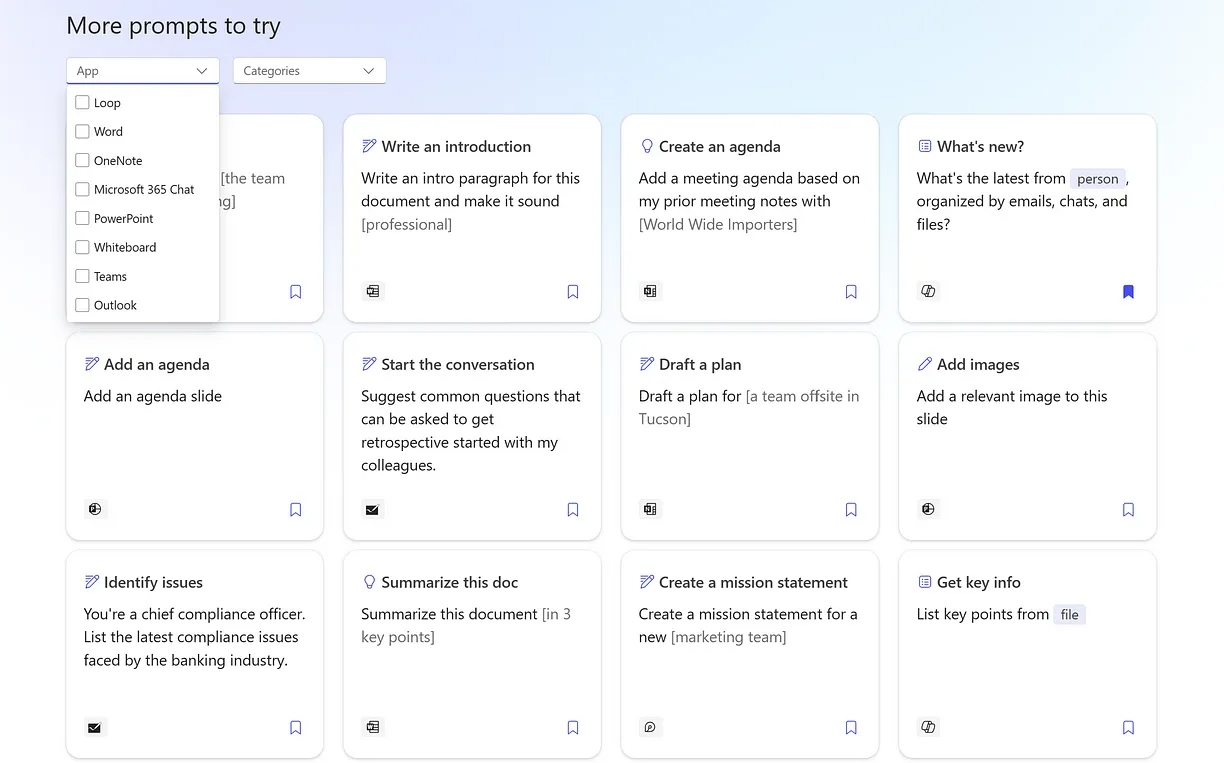
Task: Click the Outlook icon on "Identify issues" card
Action: click(x=95, y=728)
